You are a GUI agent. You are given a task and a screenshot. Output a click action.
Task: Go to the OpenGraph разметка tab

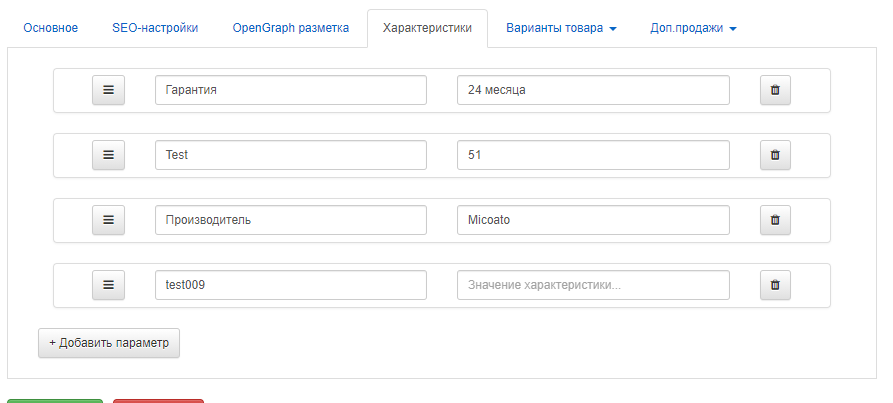pos(290,28)
